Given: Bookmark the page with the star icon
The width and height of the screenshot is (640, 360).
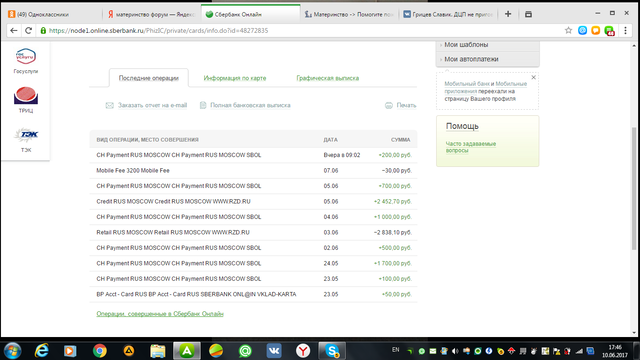Looking at the screenshot, I should (568, 30).
